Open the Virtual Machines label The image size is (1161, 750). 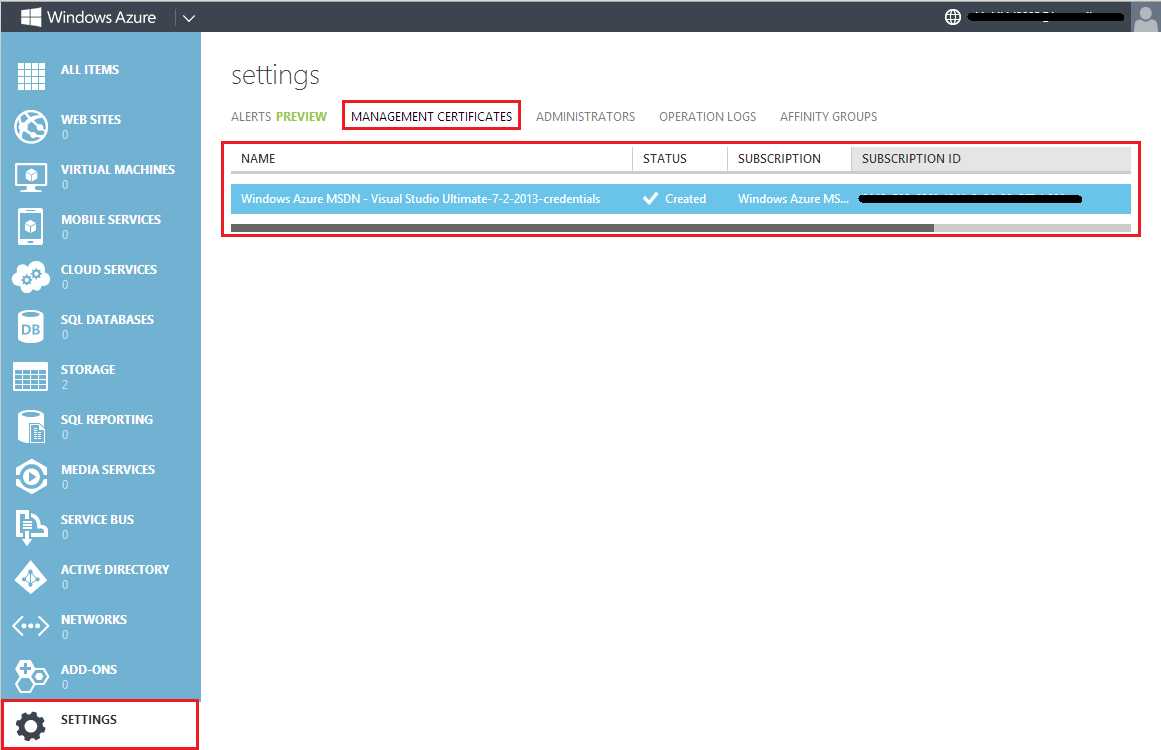(118, 170)
